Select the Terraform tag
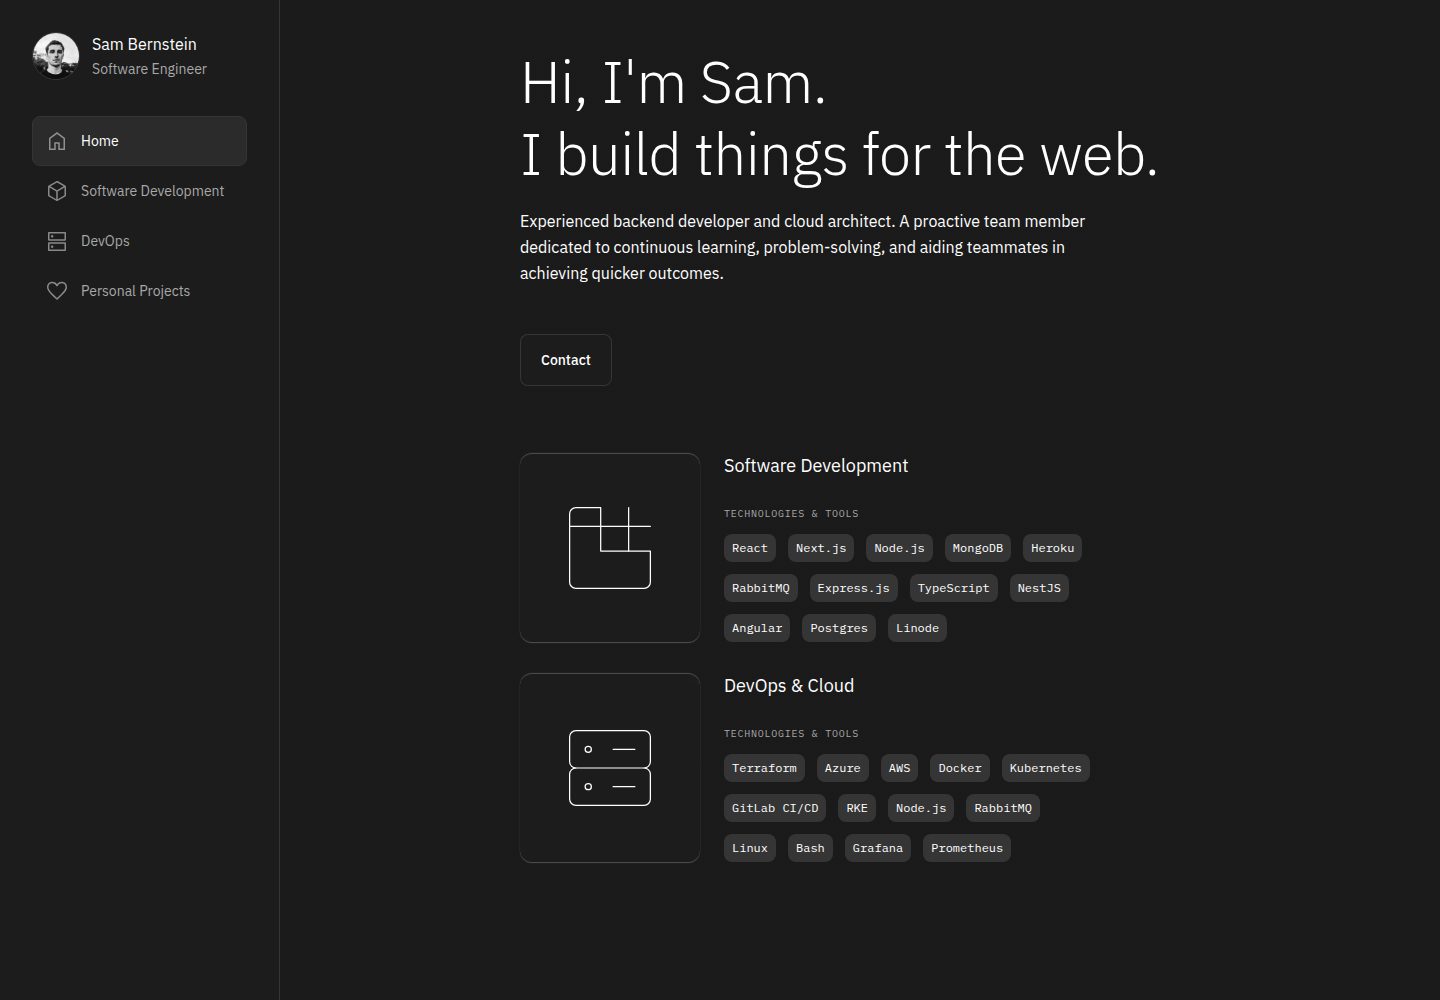This screenshot has width=1440, height=1000. [x=764, y=768]
